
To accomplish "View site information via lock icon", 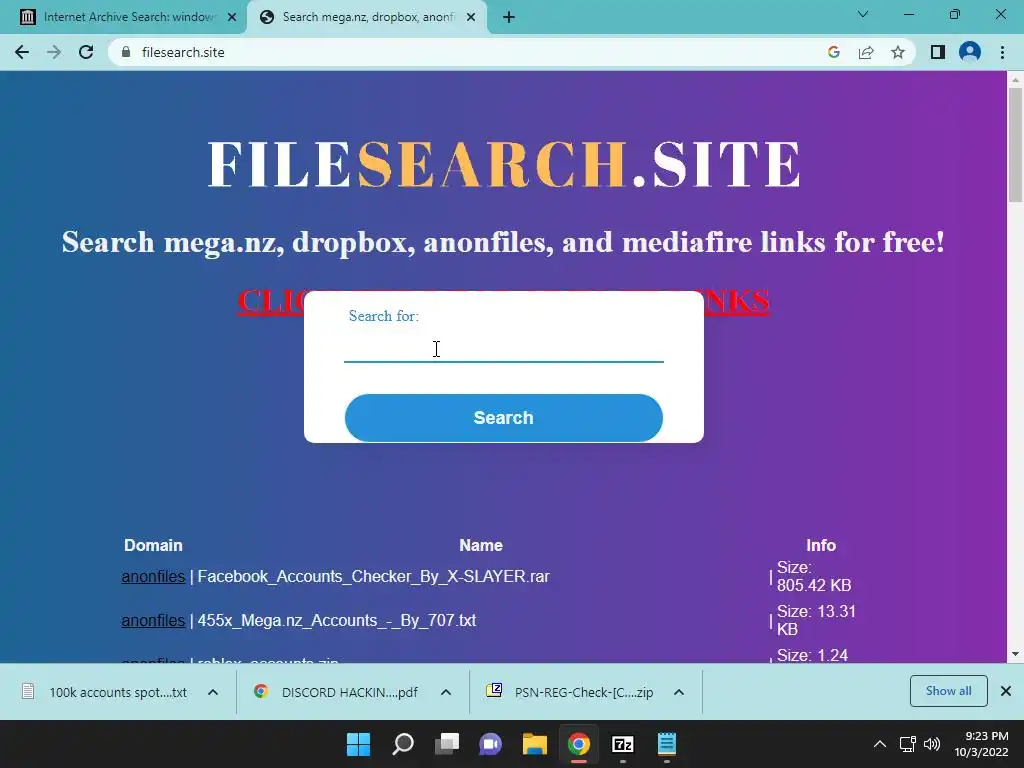I will 126,52.
